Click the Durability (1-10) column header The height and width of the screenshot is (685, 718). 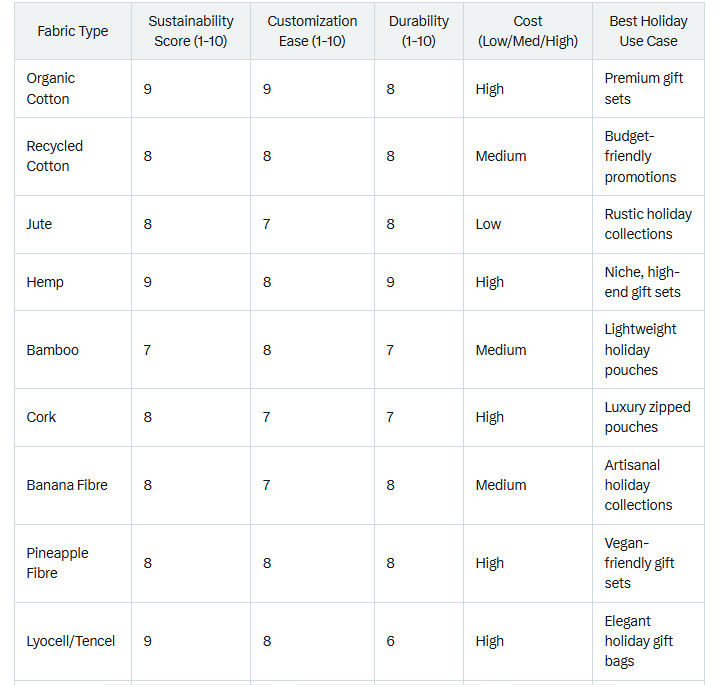coord(419,31)
